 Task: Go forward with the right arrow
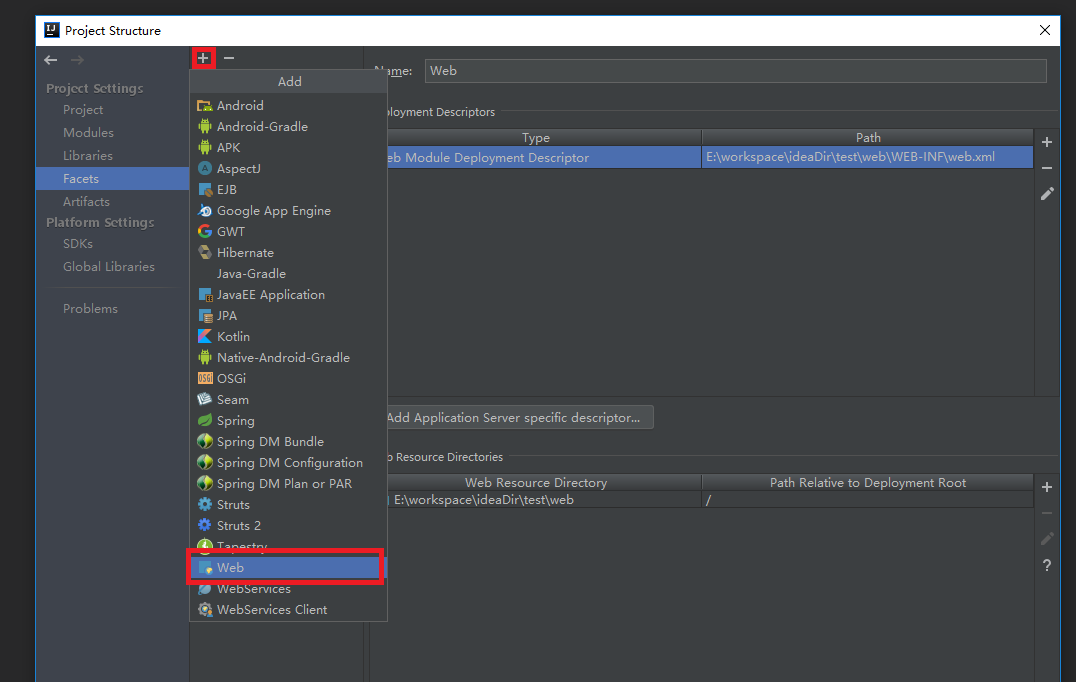77,60
